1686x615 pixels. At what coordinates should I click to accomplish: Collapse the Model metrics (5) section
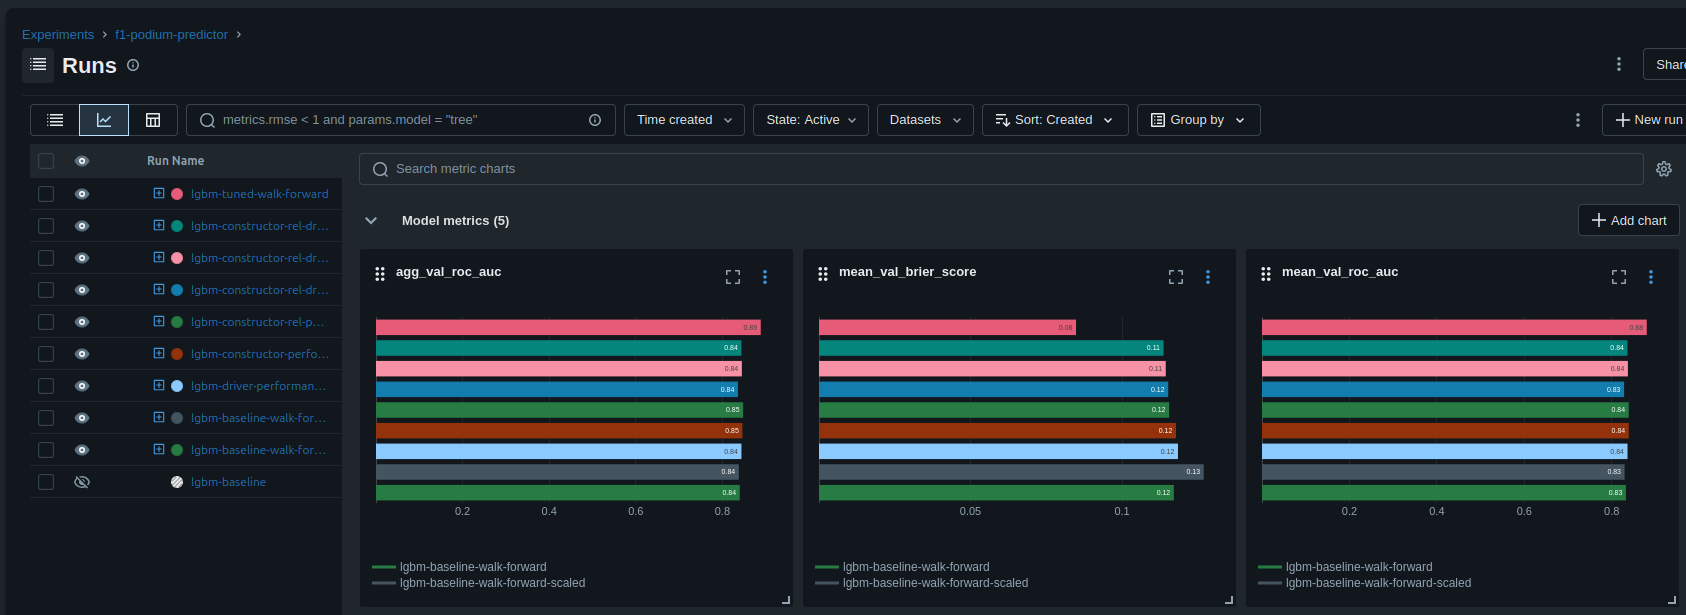click(x=371, y=221)
